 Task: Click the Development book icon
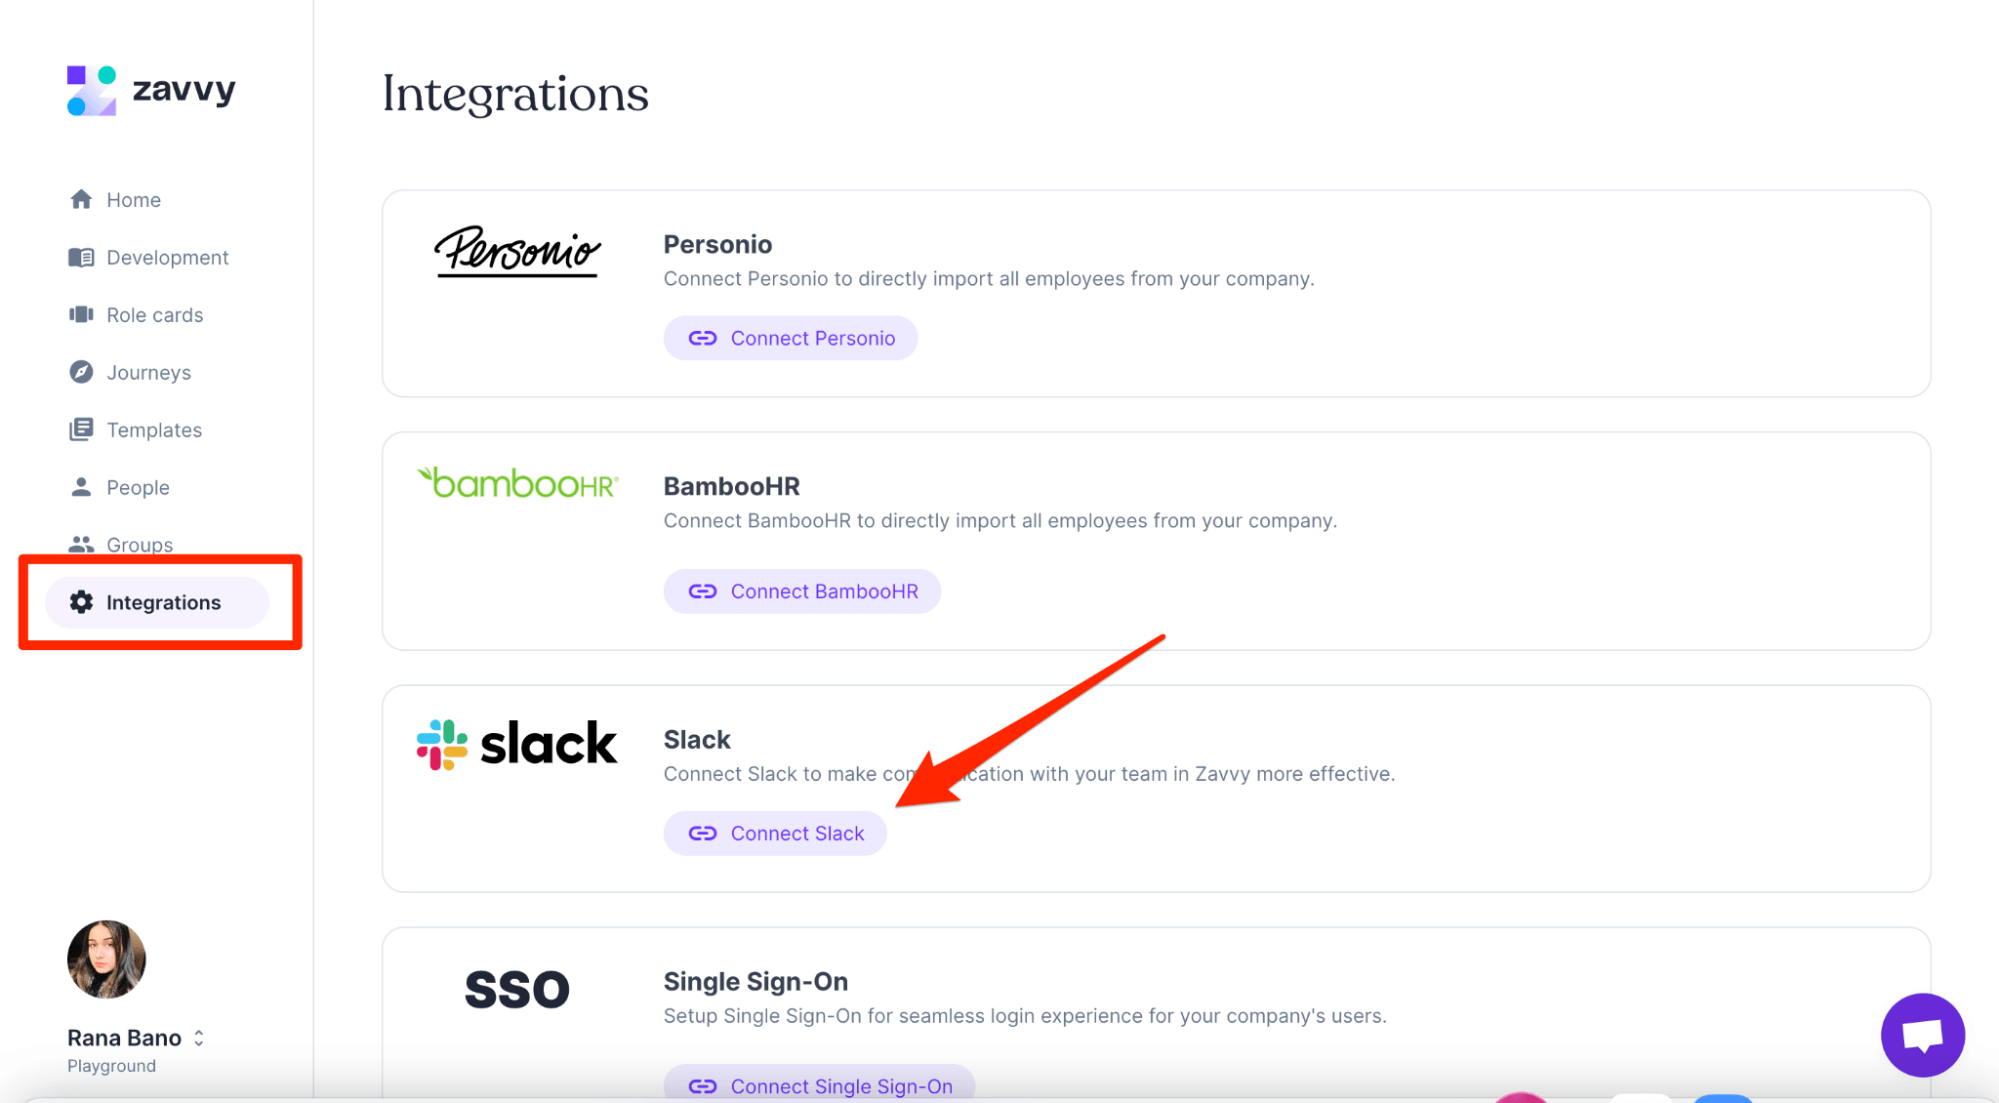pyautogui.click(x=81, y=257)
